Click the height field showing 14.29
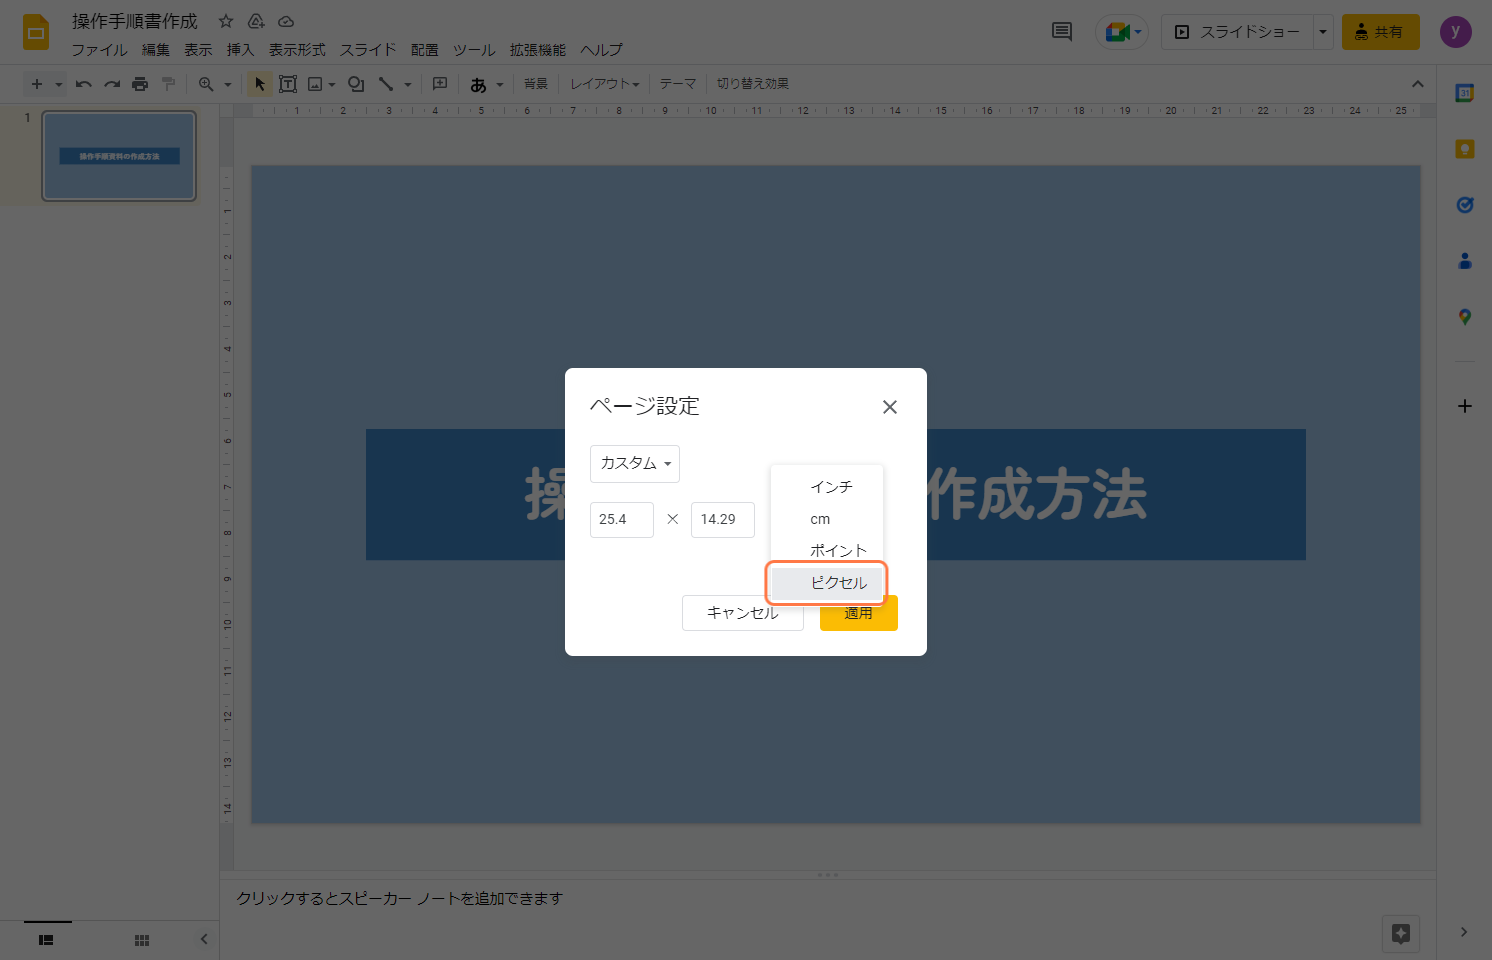Viewport: 1492px width, 960px height. point(723,520)
